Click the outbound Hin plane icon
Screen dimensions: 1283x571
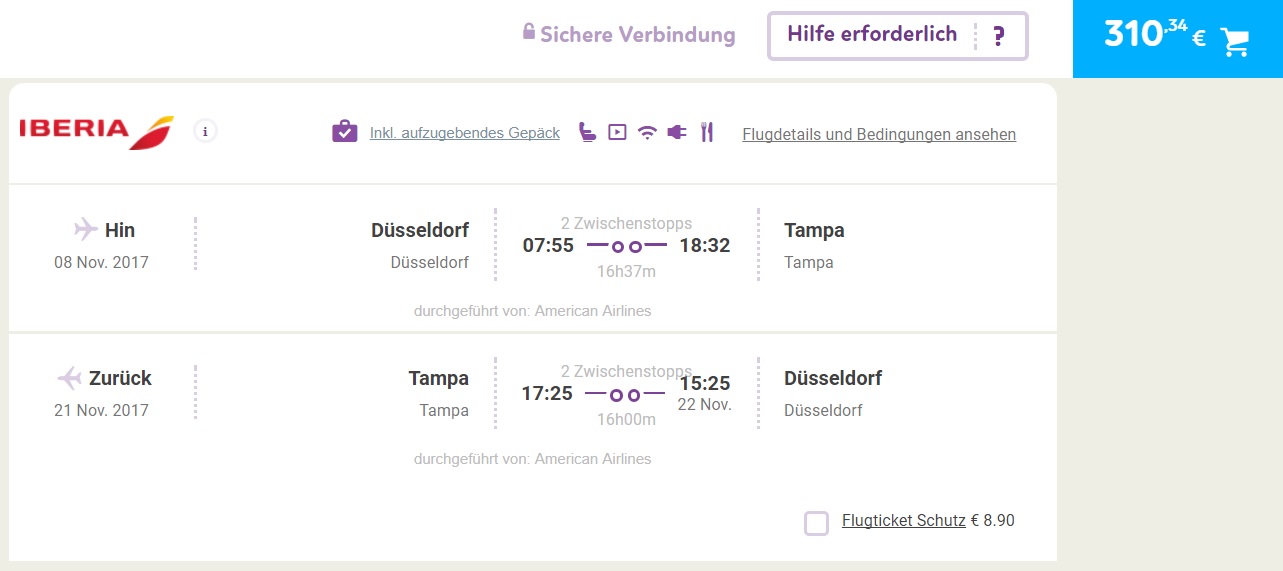(x=86, y=230)
